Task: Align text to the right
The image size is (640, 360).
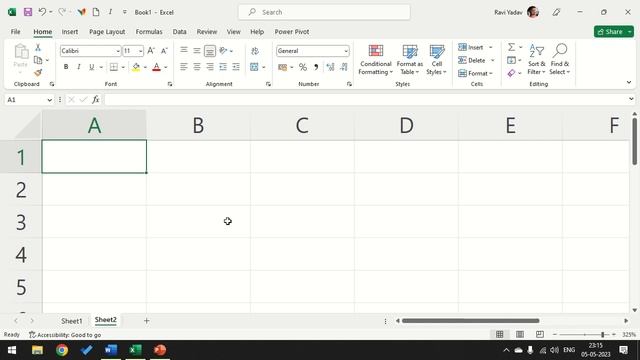Action: 210,67
